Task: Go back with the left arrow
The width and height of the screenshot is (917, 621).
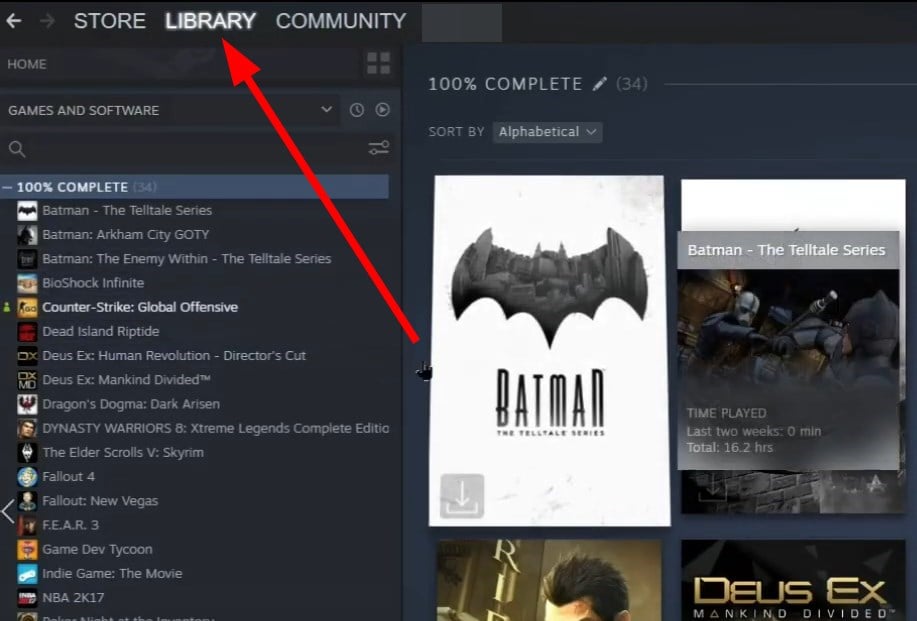Action: [13, 21]
